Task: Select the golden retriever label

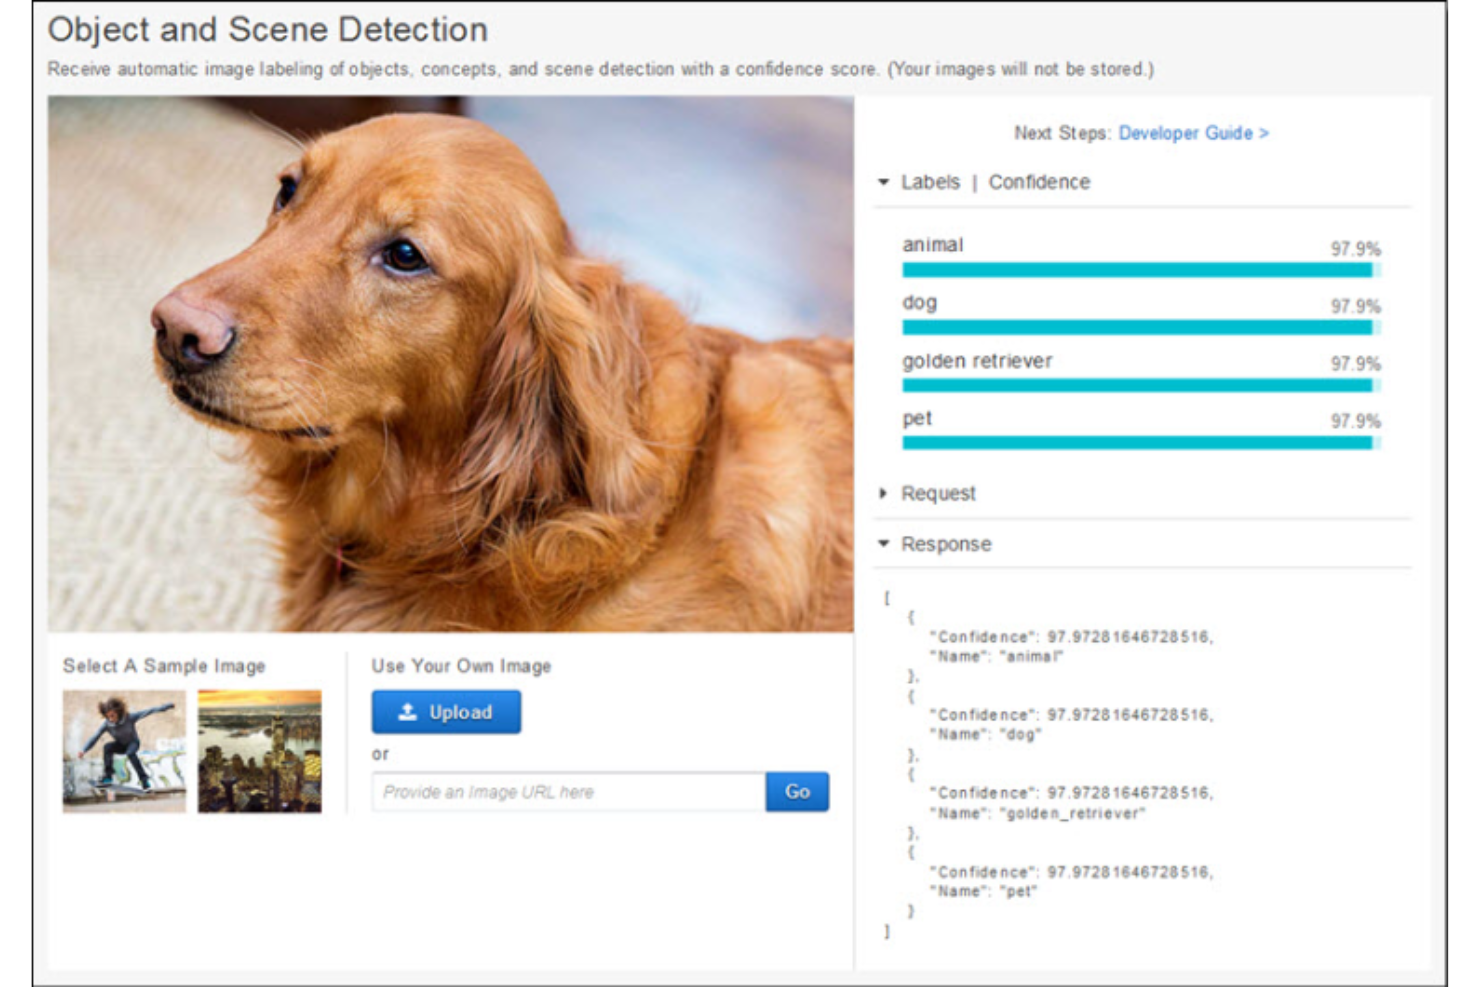Action: [977, 361]
